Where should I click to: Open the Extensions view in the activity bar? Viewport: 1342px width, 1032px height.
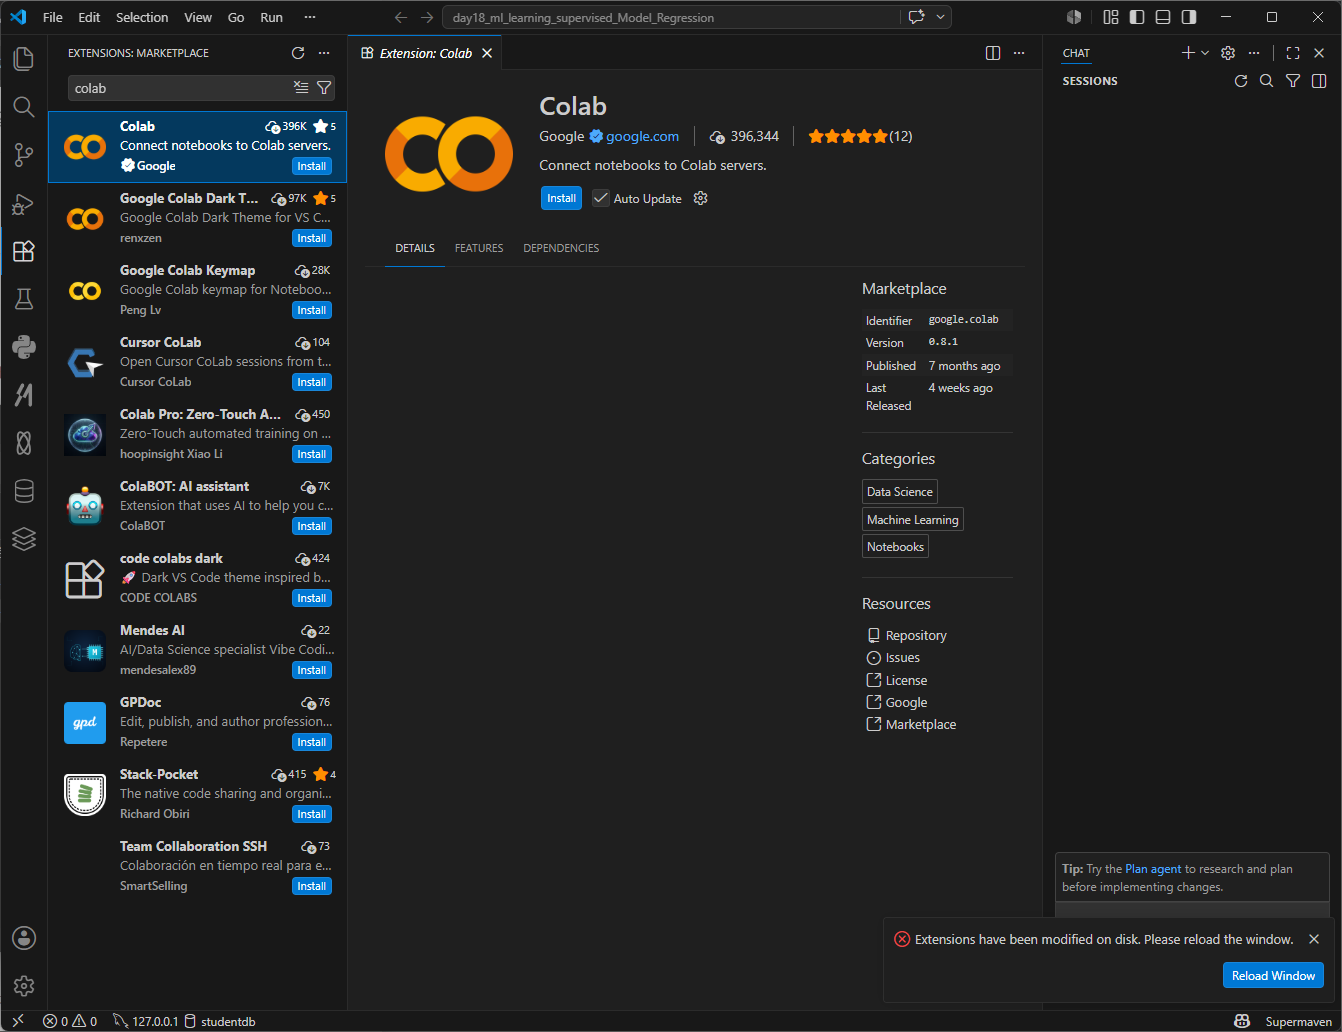(x=24, y=252)
